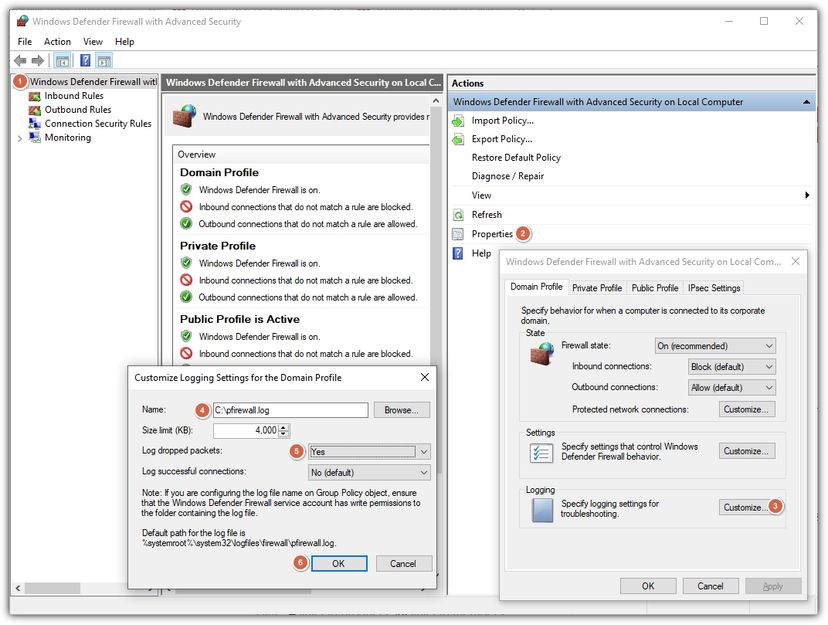Viewport: 828px width, 625px height.
Task: Click the Logging section notebook icon
Action: point(542,510)
